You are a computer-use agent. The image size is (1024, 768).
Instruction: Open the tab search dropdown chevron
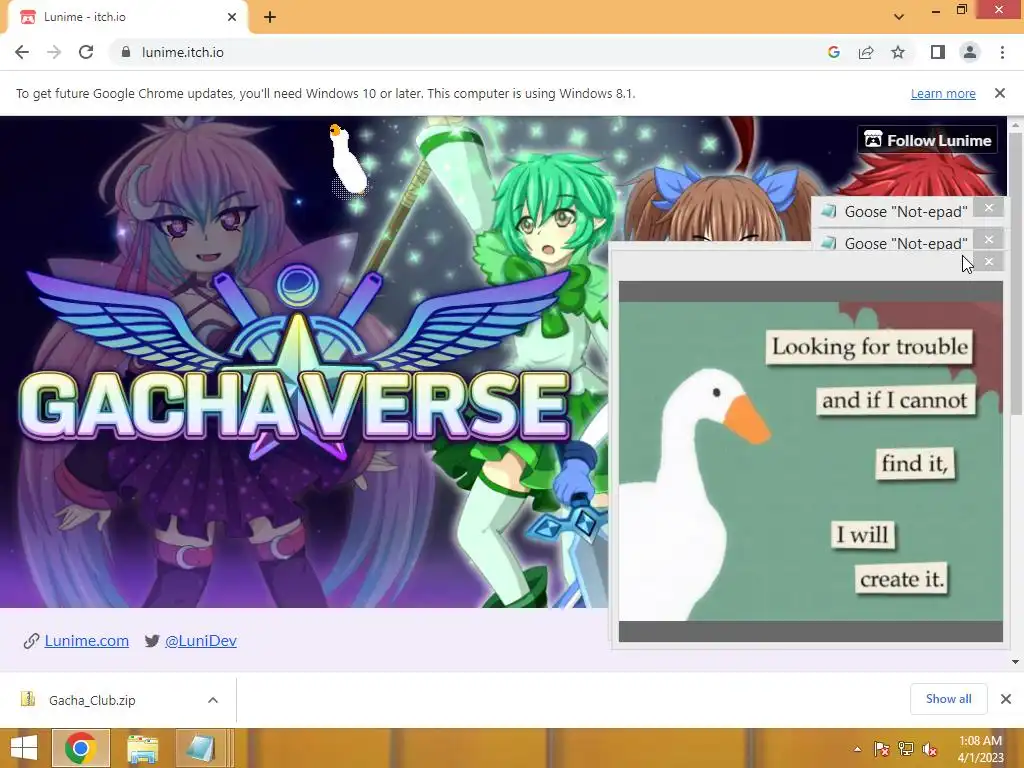click(x=899, y=17)
